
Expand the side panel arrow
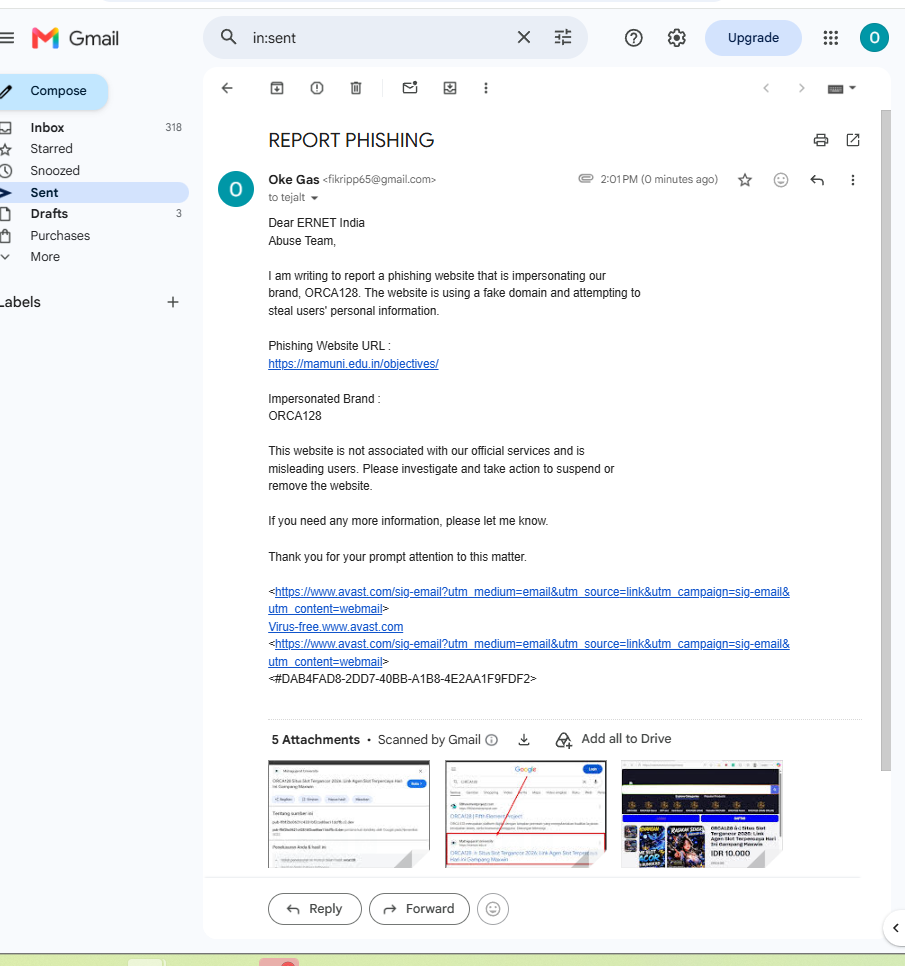point(896,928)
